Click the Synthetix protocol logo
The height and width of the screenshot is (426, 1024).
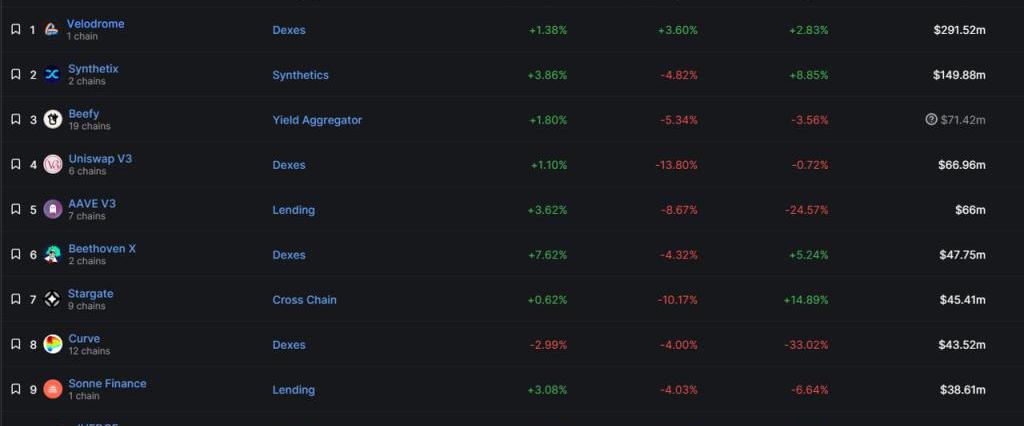click(x=53, y=75)
